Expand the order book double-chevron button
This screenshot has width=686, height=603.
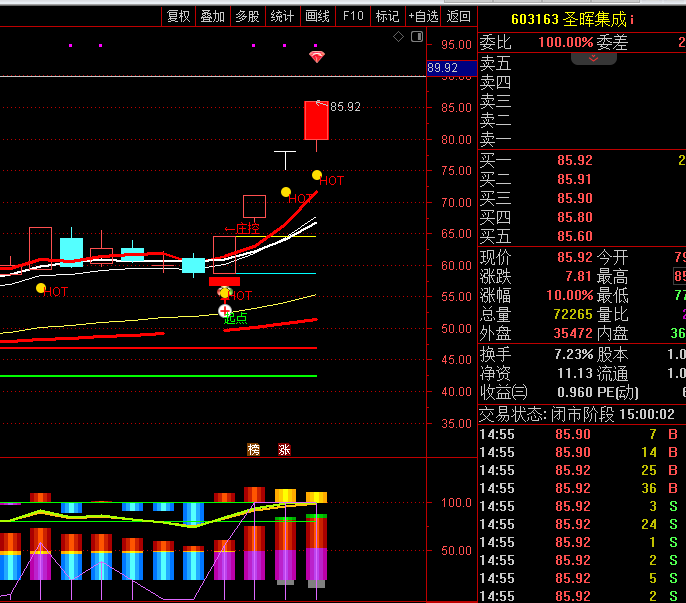(x=594, y=58)
